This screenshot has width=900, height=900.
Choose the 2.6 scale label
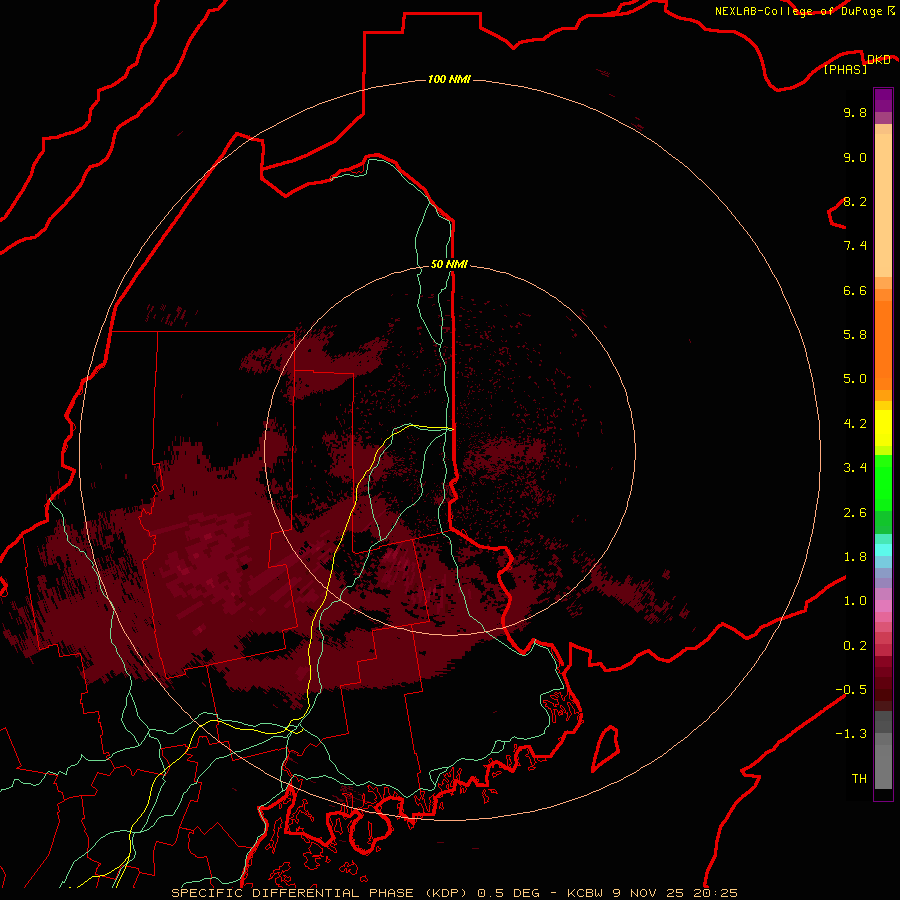point(855,512)
